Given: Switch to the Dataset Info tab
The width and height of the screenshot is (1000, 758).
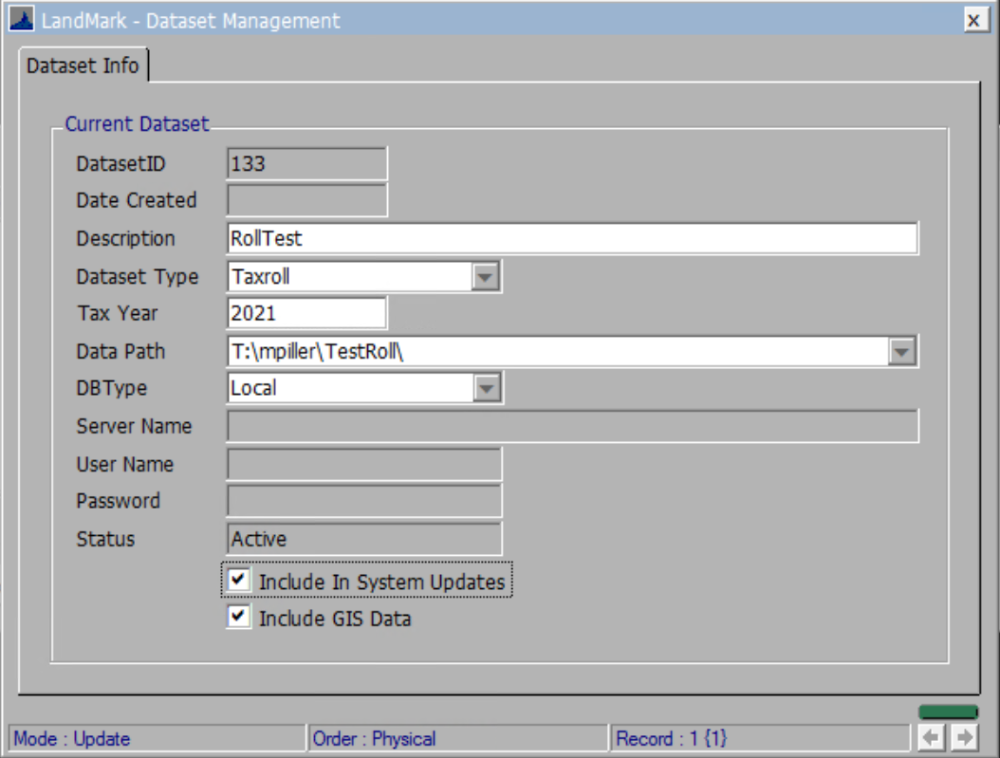Looking at the screenshot, I should click(80, 66).
